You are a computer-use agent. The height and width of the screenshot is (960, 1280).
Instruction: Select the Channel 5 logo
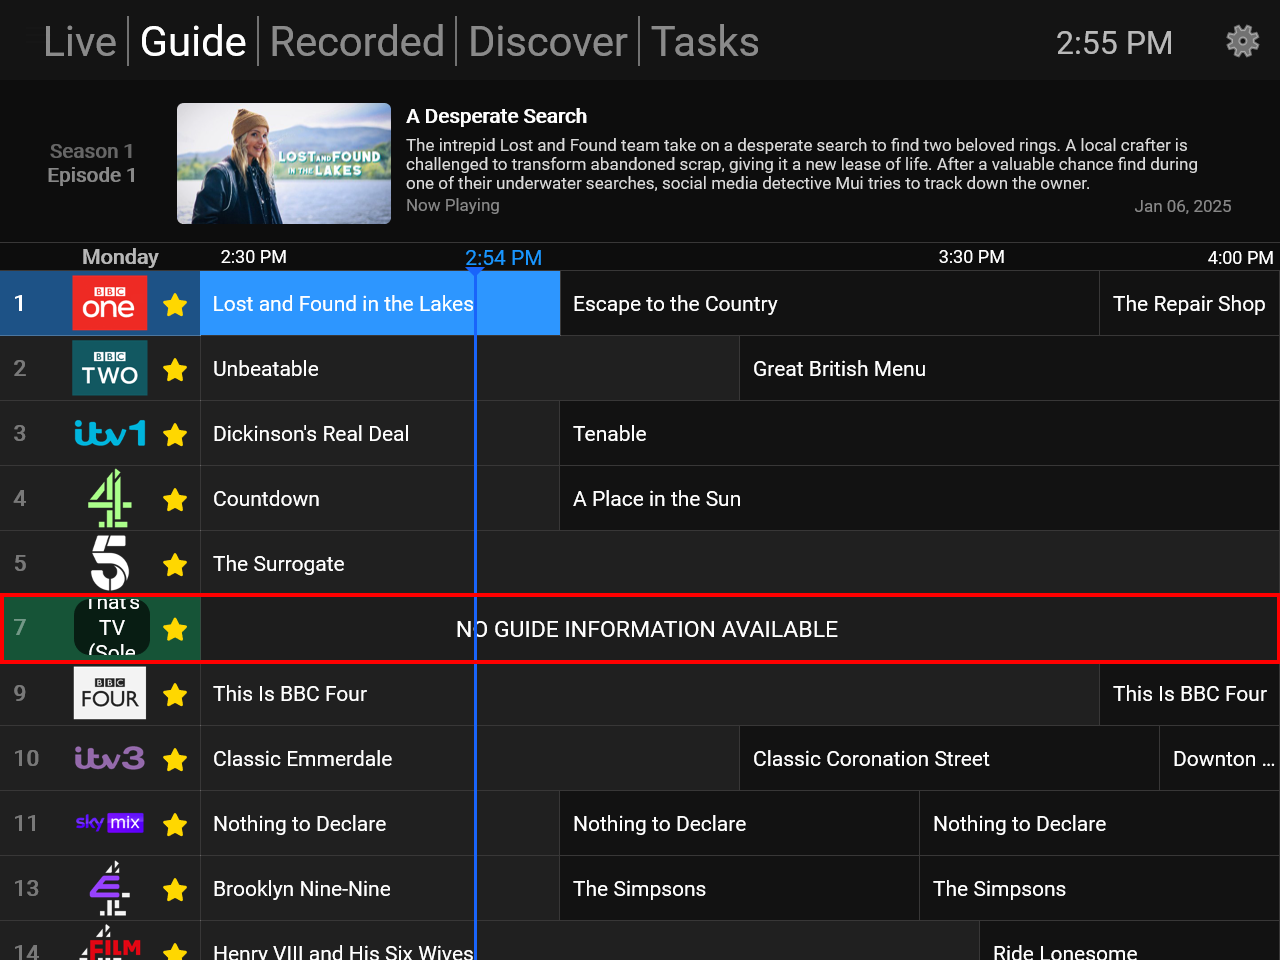pos(110,563)
